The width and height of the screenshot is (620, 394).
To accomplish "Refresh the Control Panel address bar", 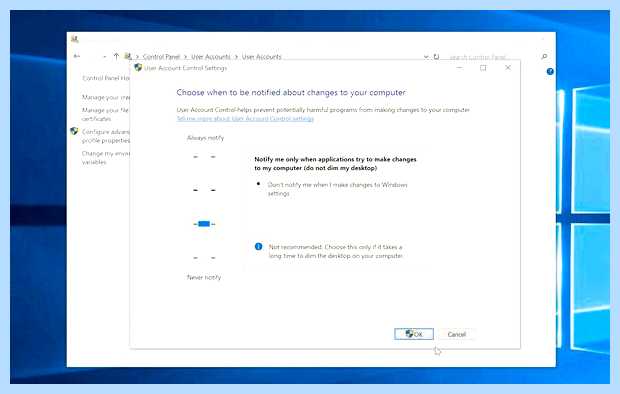I will pos(437,57).
